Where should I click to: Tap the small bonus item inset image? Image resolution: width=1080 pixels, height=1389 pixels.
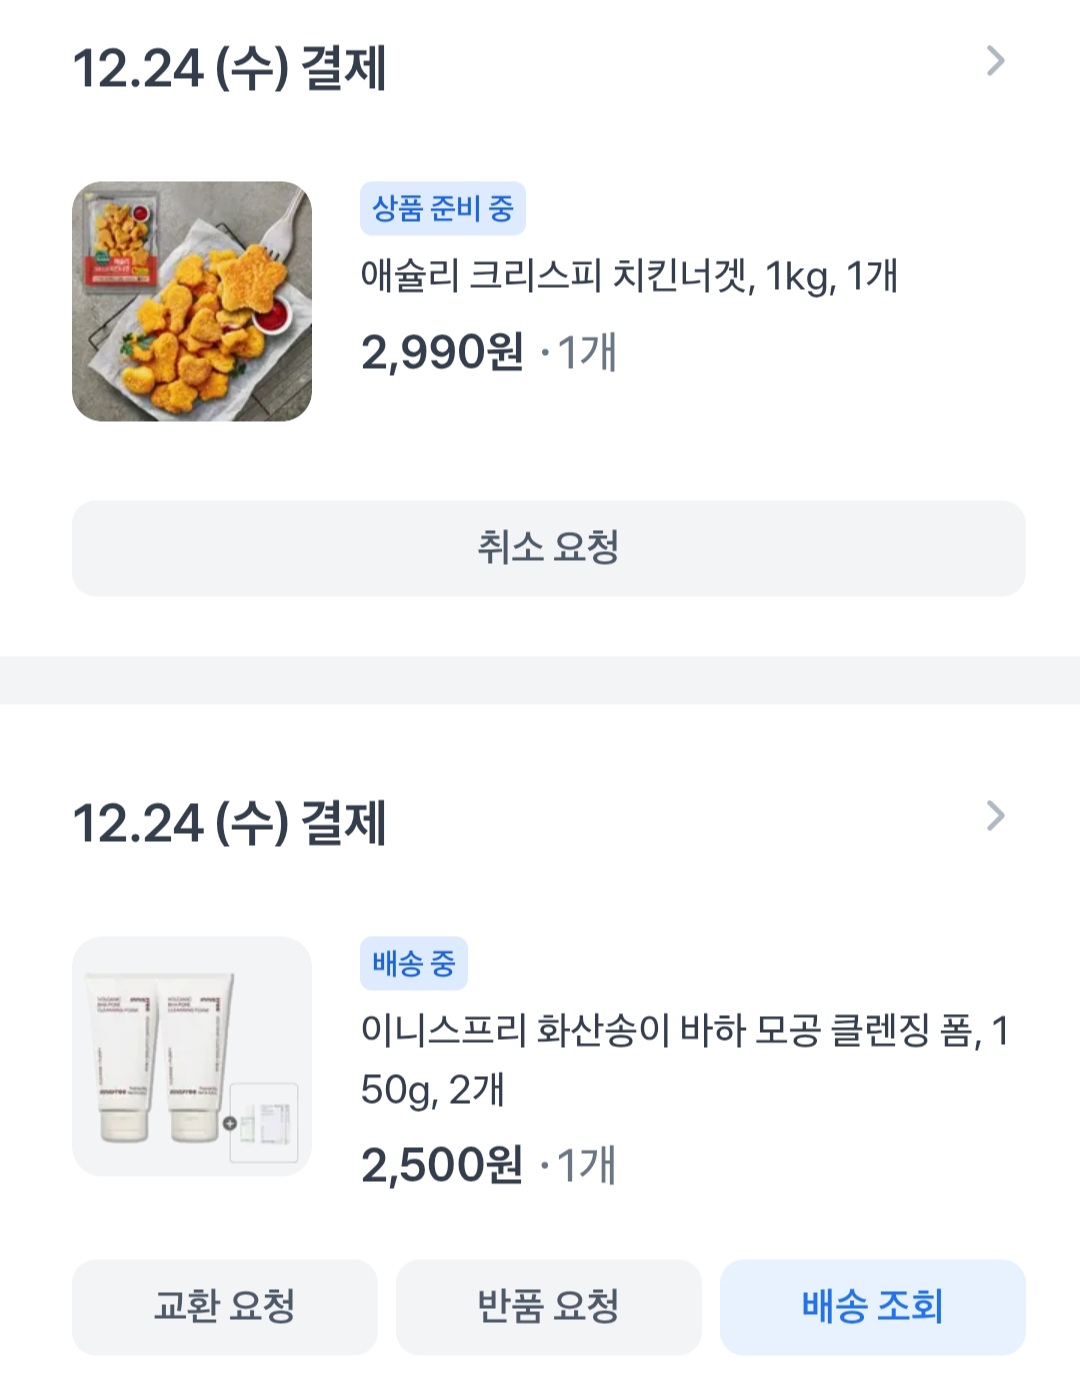coord(265,1122)
